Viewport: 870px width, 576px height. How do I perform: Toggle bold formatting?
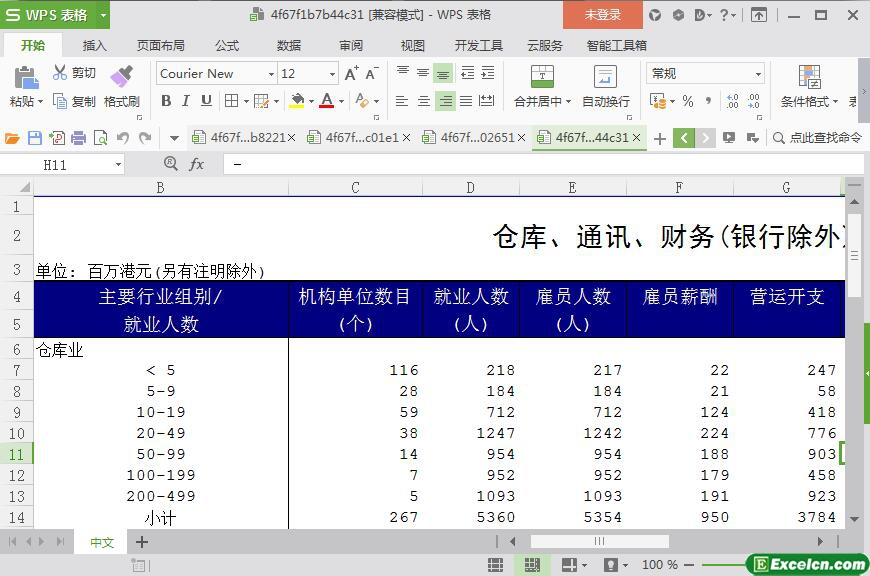tap(166, 101)
